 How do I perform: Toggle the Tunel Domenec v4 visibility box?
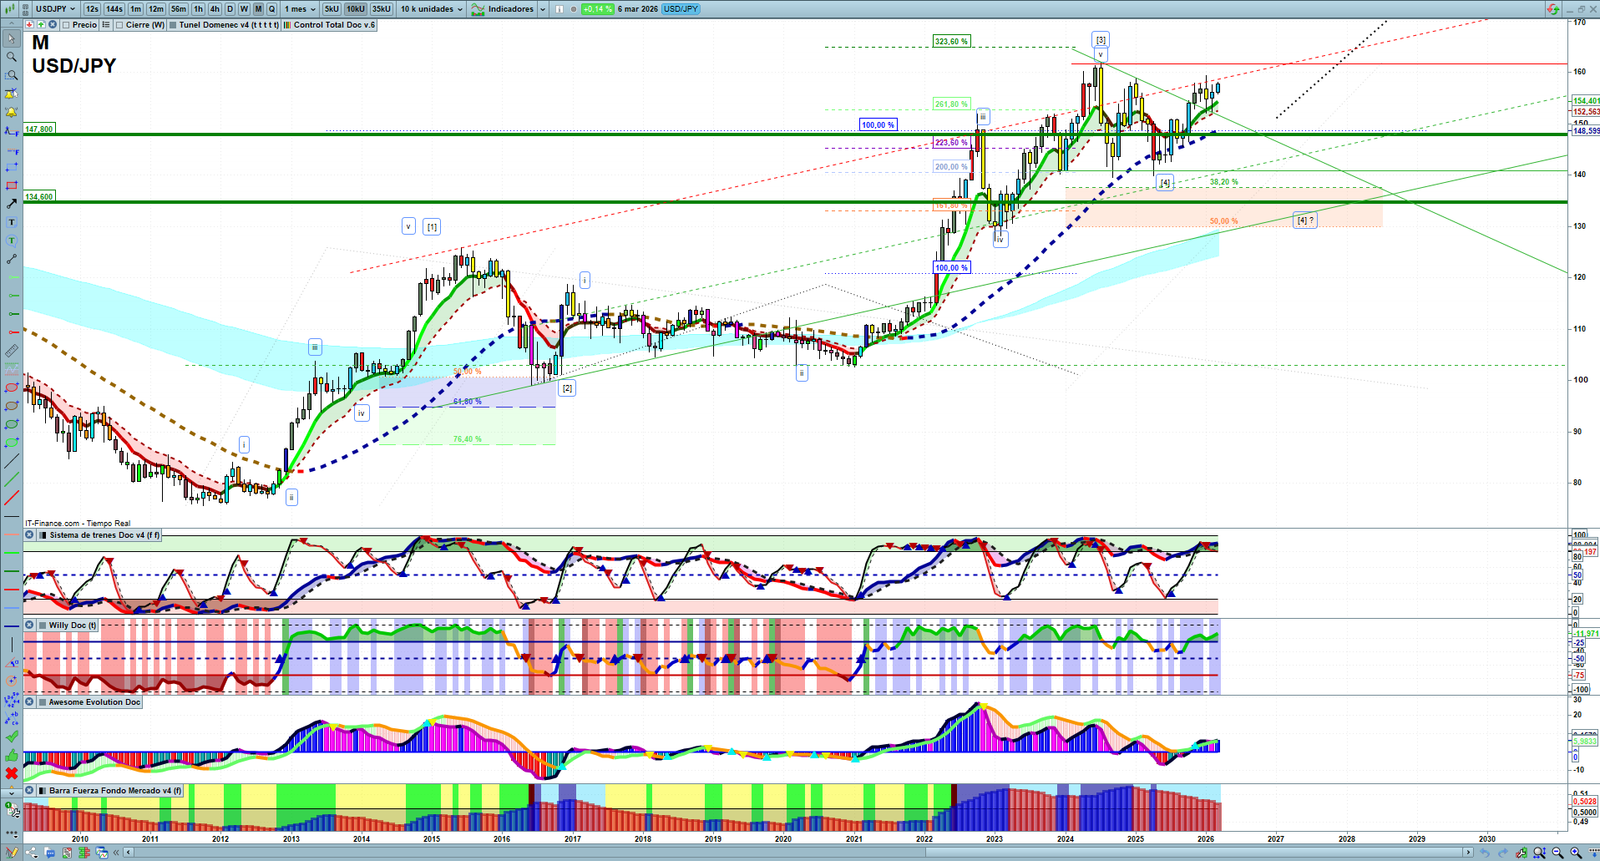tap(173, 25)
